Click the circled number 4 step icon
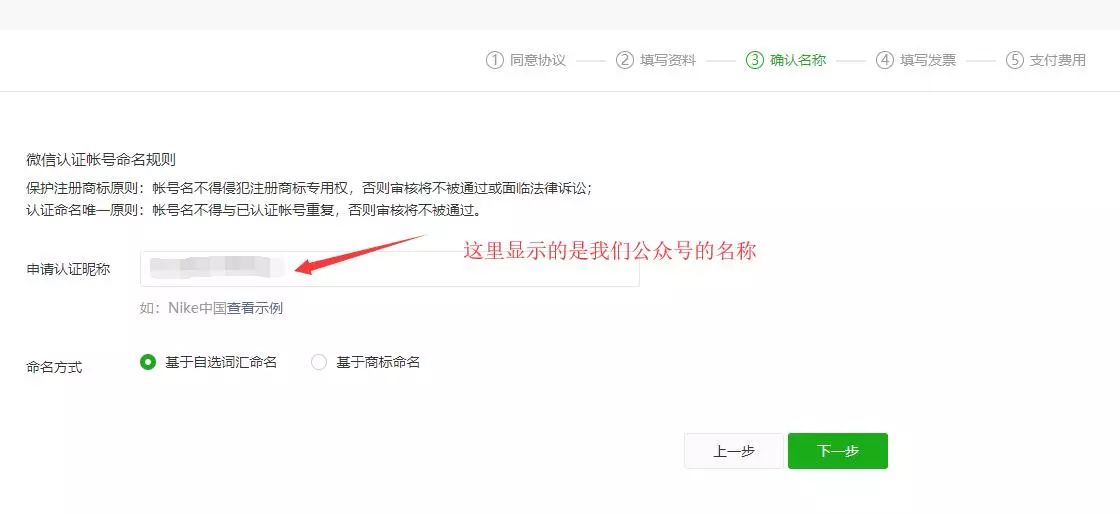The height and width of the screenshot is (514, 1120). point(884,61)
